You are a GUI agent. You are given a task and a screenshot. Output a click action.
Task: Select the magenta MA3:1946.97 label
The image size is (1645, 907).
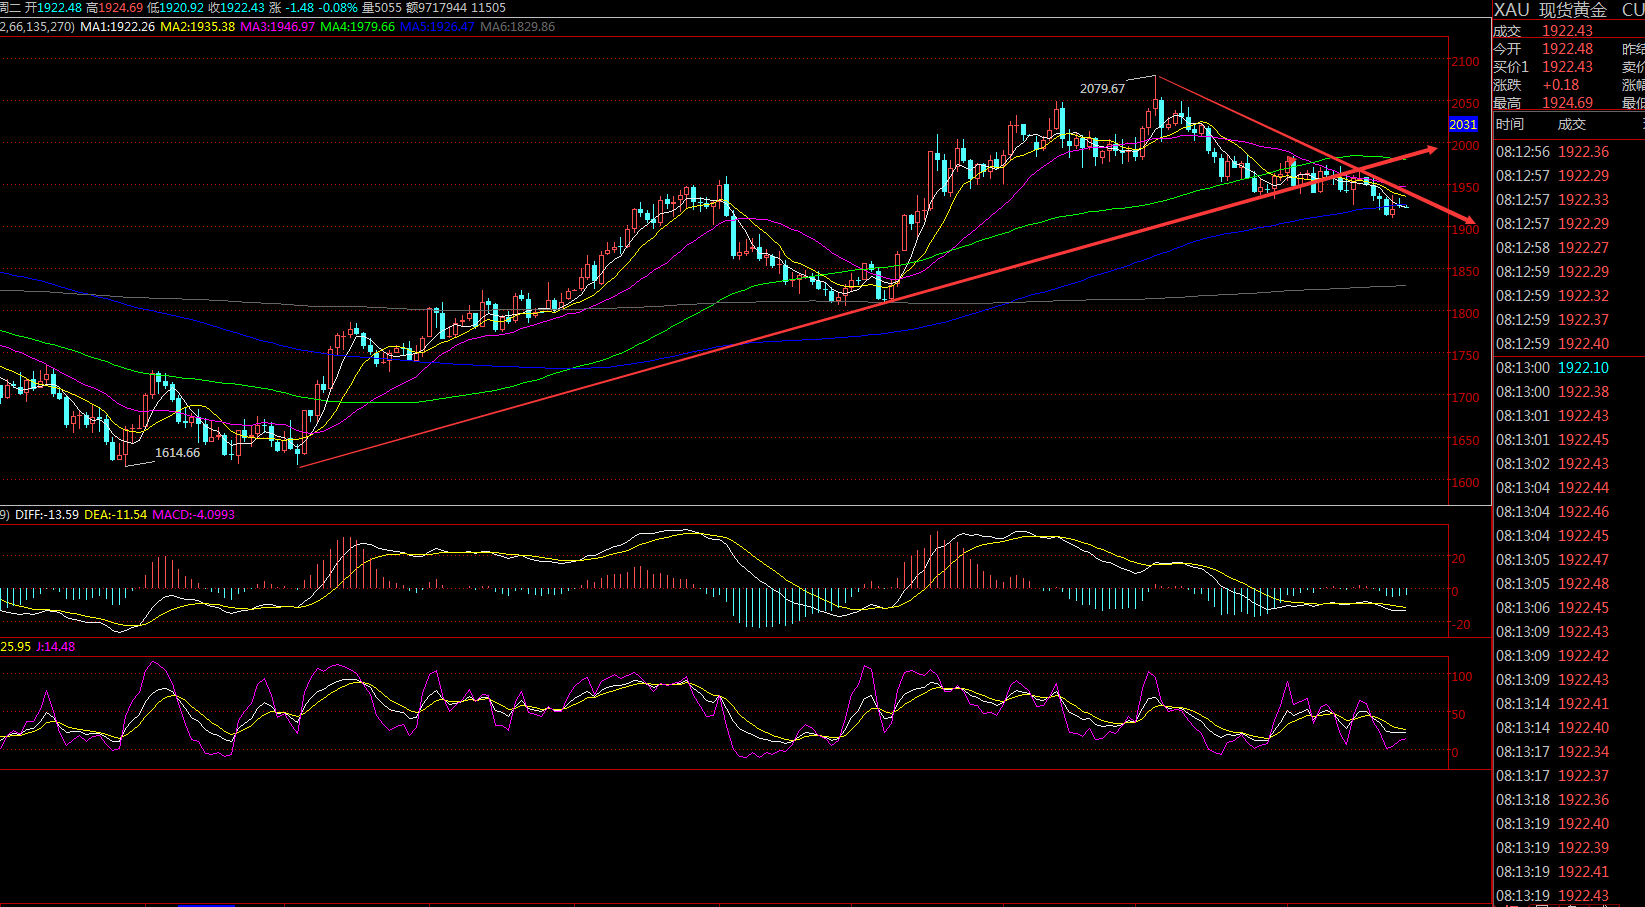(277, 27)
